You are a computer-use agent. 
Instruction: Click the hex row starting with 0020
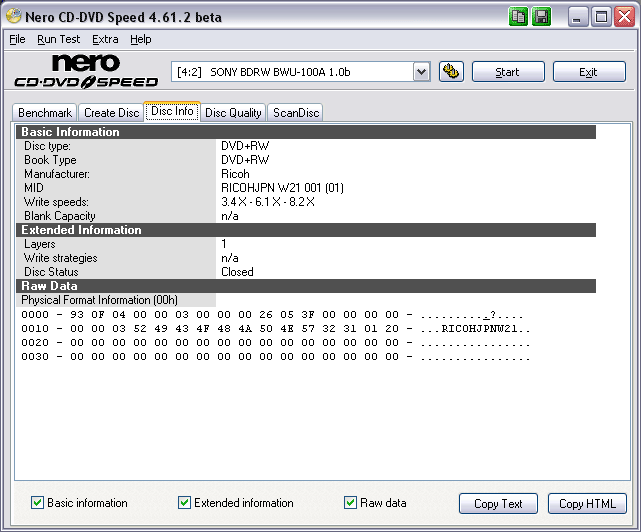(x=275, y=343)
